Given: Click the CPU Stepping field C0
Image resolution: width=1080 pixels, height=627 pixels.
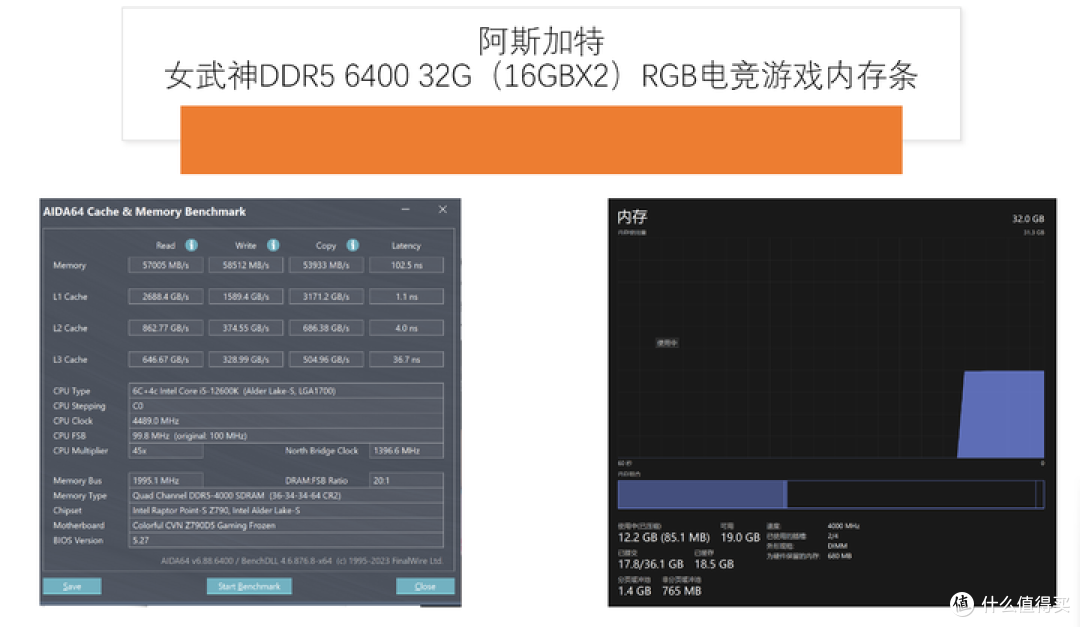Looking at the screenshot, I should coord(286,406).
